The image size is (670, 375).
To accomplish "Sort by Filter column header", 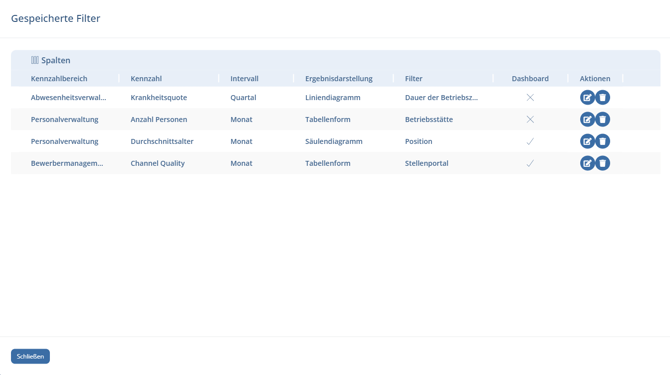I will pos(414,79).
